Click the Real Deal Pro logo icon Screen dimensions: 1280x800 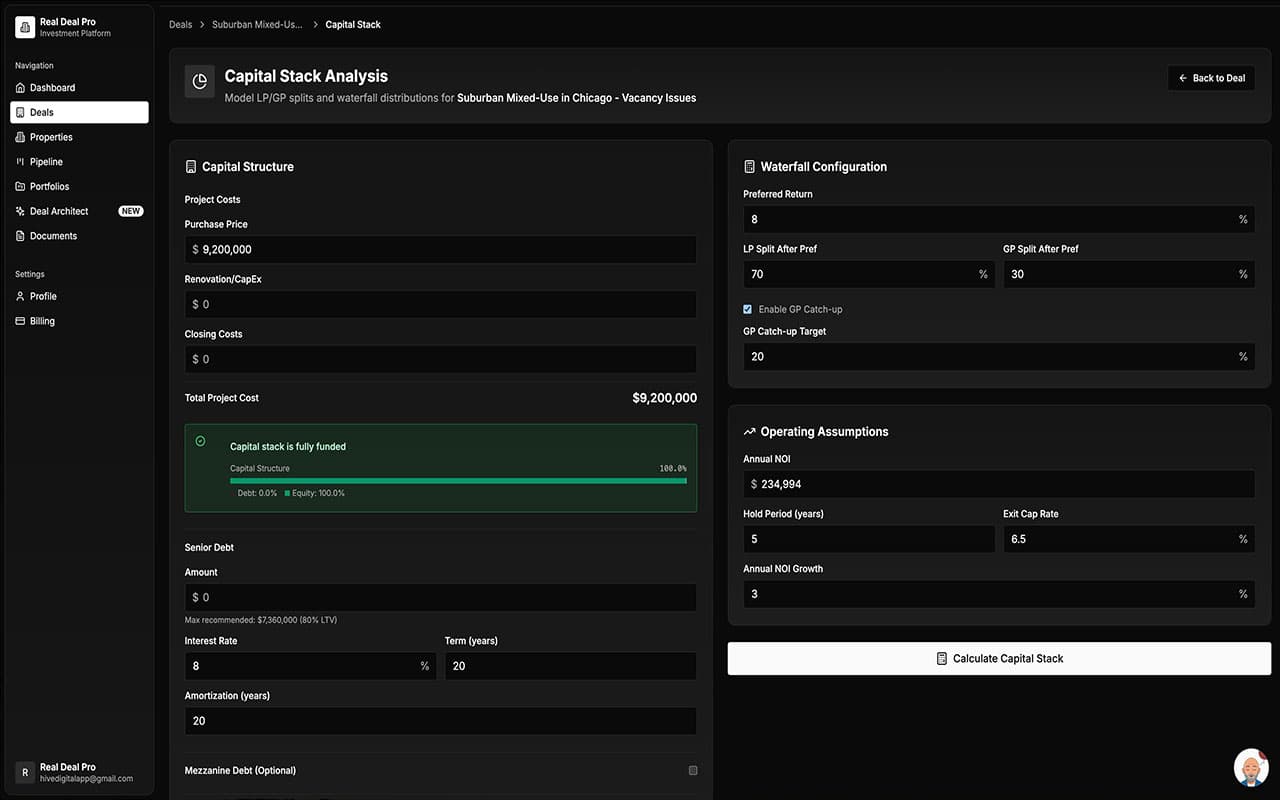coord(25,27)
